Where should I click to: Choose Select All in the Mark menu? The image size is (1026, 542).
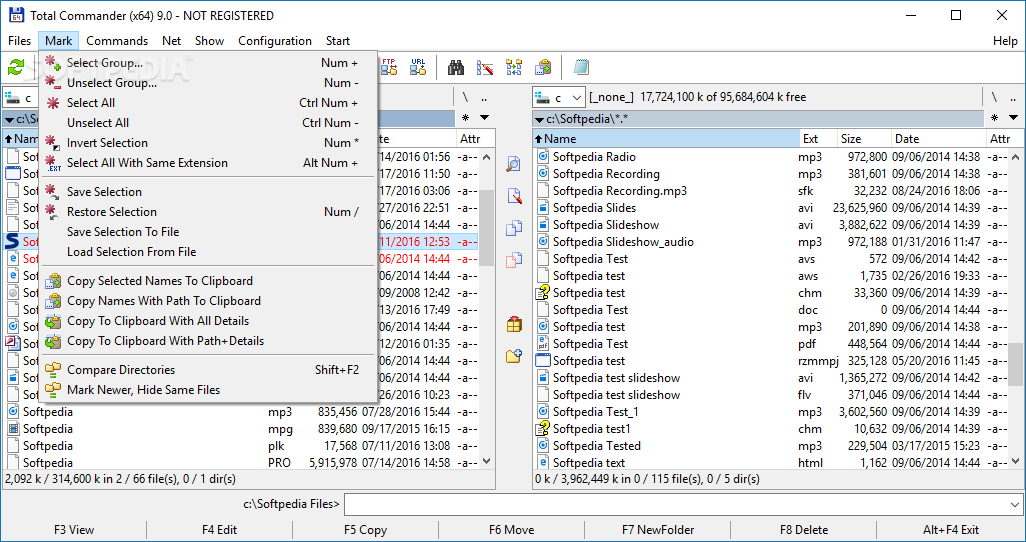tap(208, 103)
